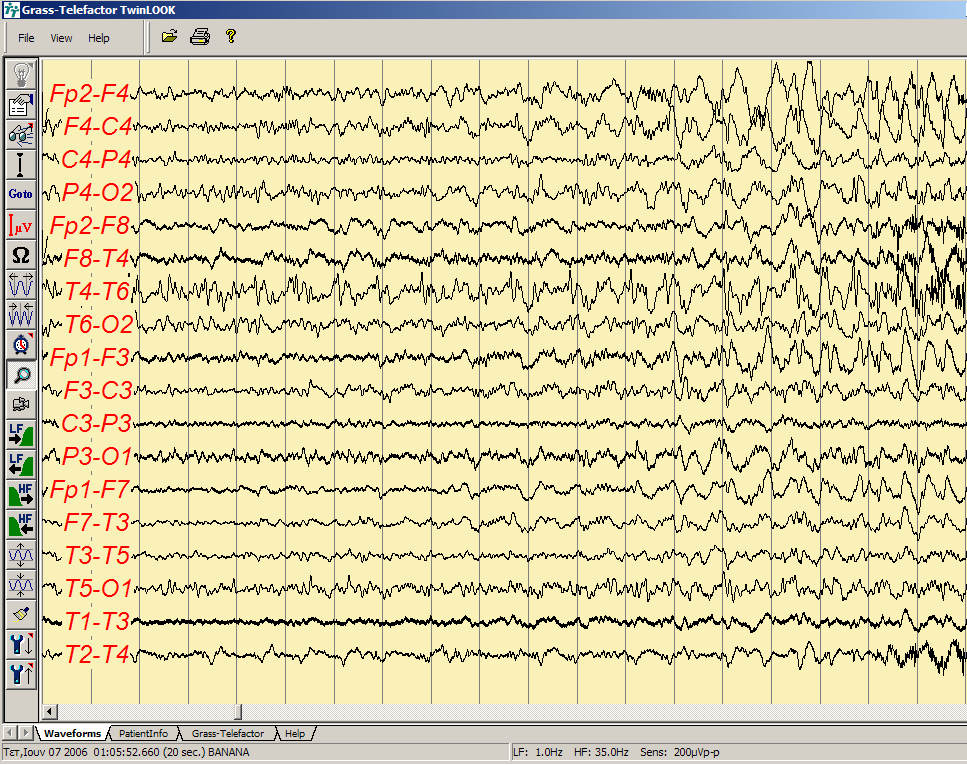967x765 pixels.
Task: Open the View menu
Action: click(x=61, y=38)
